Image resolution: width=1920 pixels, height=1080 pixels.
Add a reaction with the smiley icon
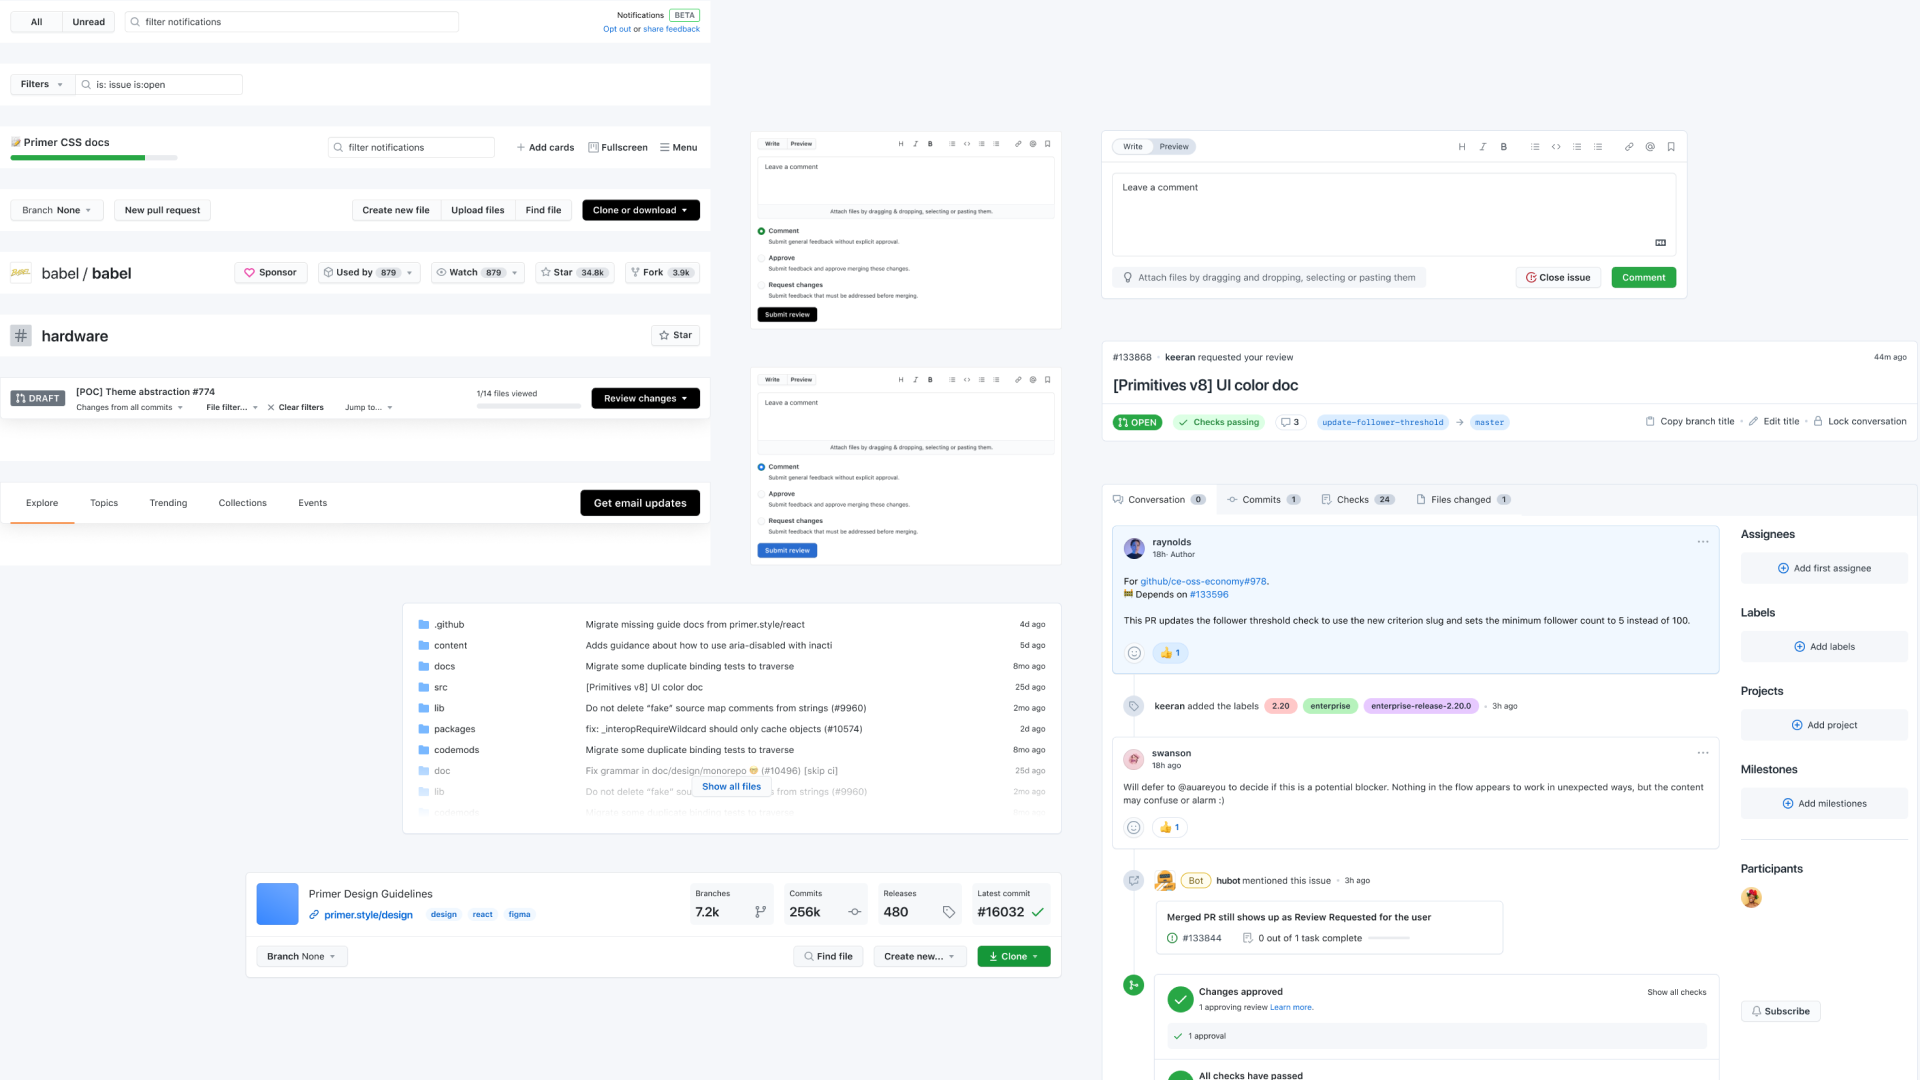(x=1134, y=653)
